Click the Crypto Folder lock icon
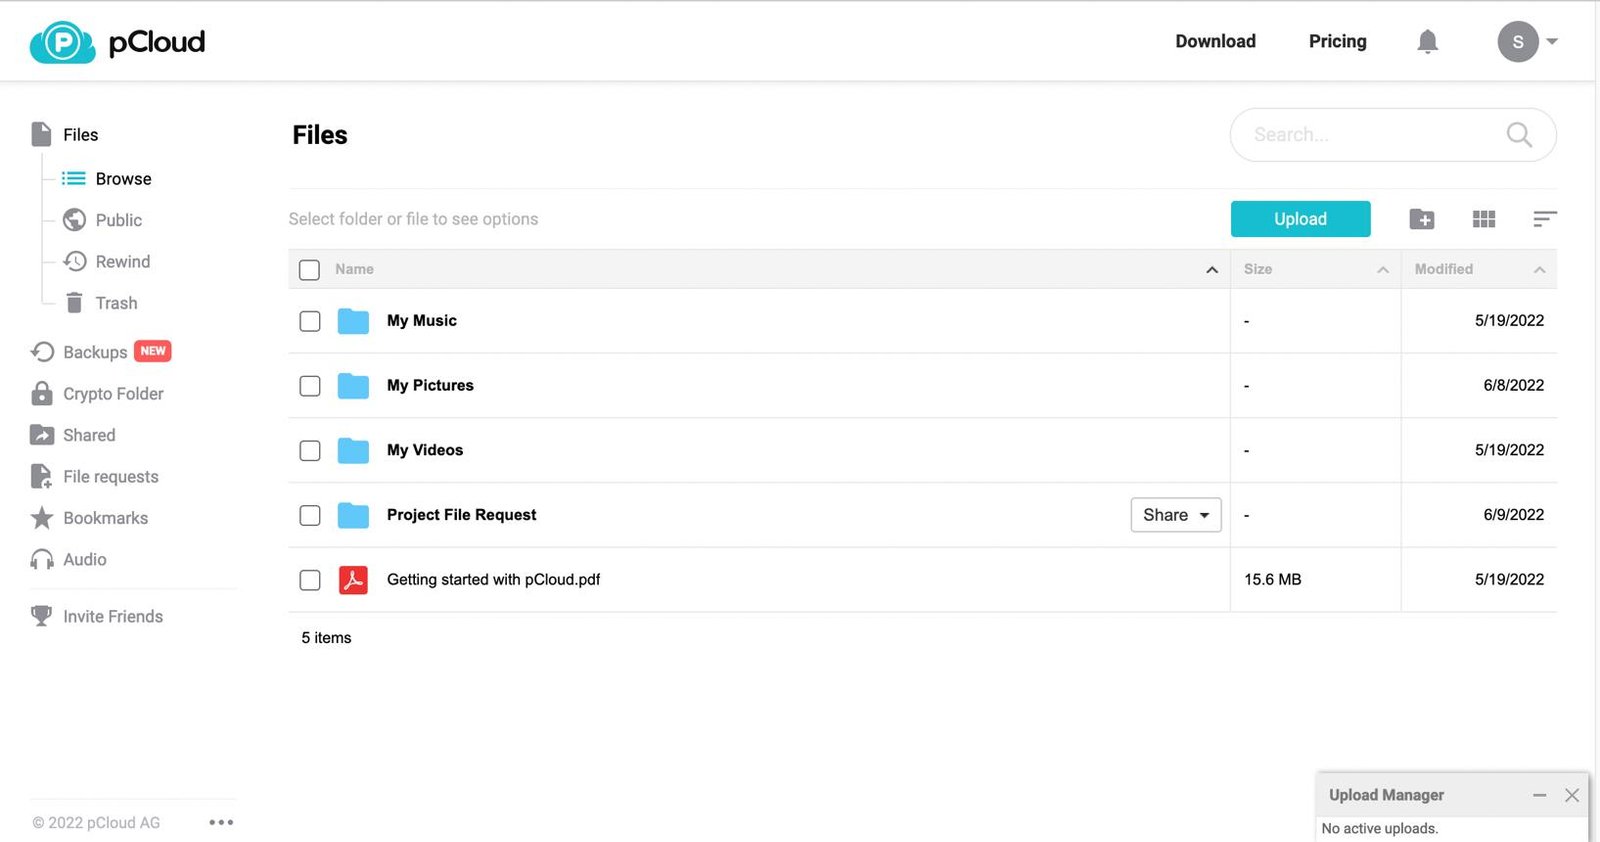This screenshot has height=842, width=1600. click(x=42, y=393)
